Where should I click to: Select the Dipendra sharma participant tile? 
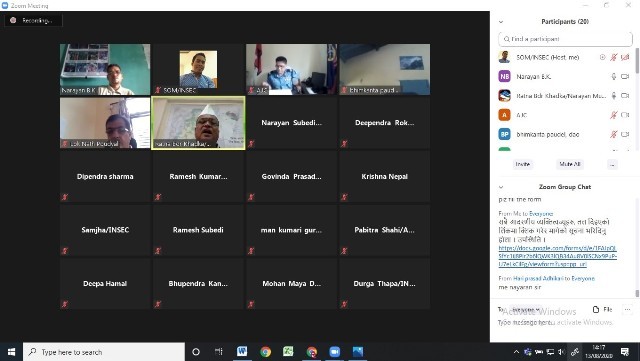click(105, 176)
